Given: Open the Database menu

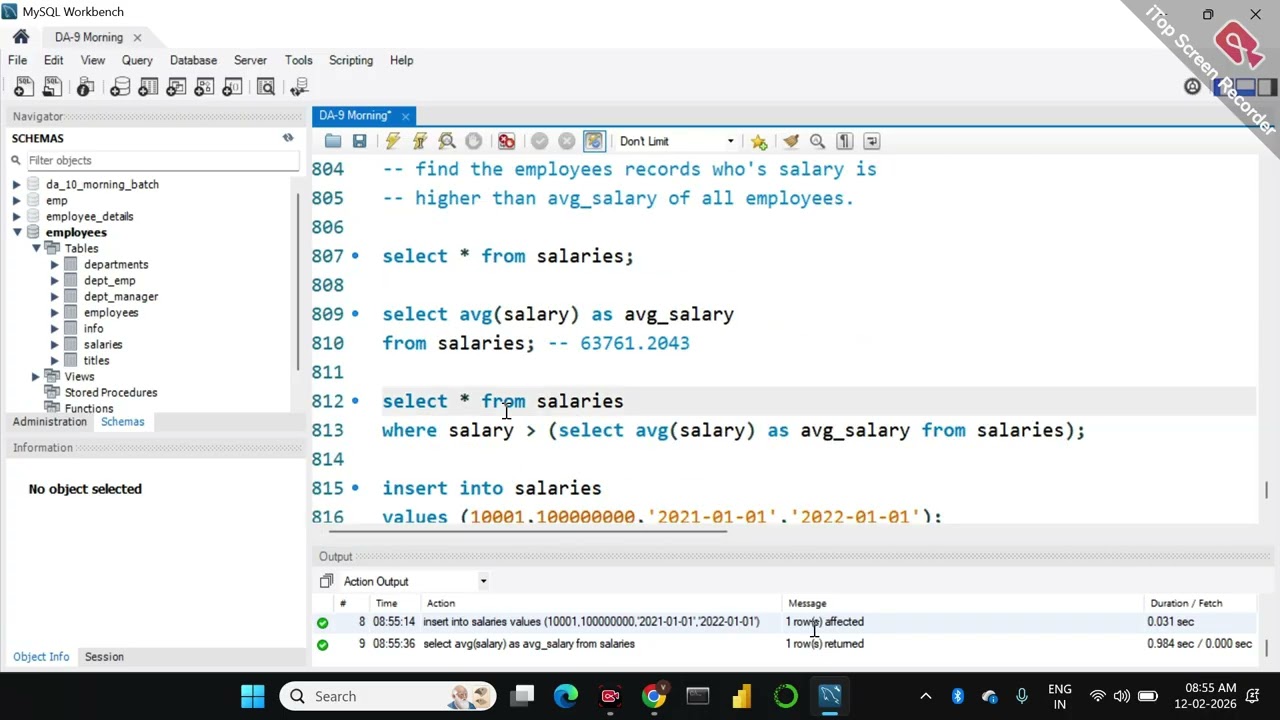Looking at the screenshot, I should (x=193, y=60).
